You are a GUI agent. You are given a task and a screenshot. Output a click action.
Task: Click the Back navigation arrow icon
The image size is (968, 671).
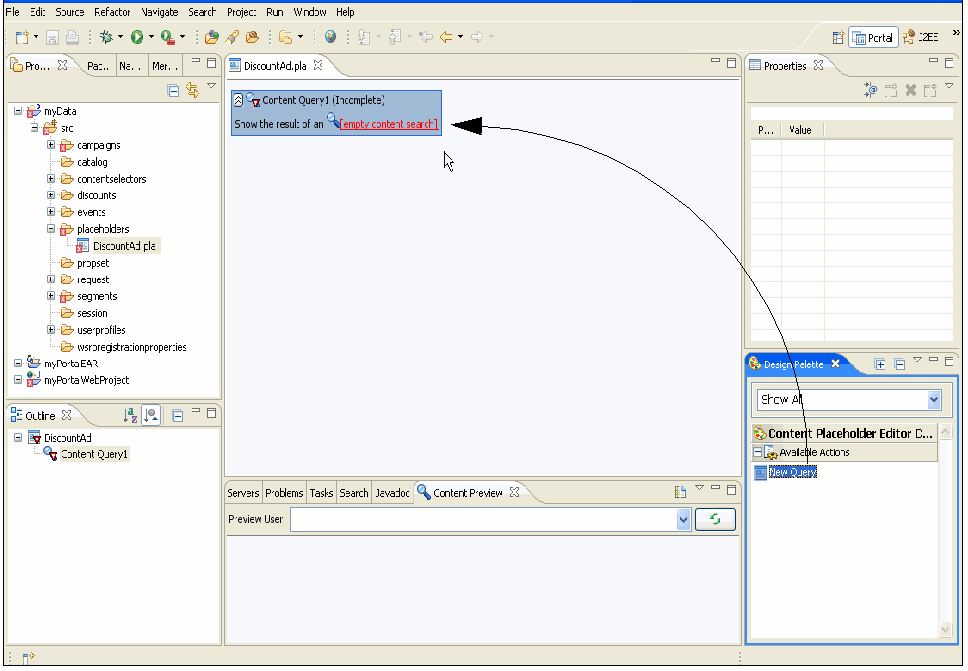tap(446, 37)
